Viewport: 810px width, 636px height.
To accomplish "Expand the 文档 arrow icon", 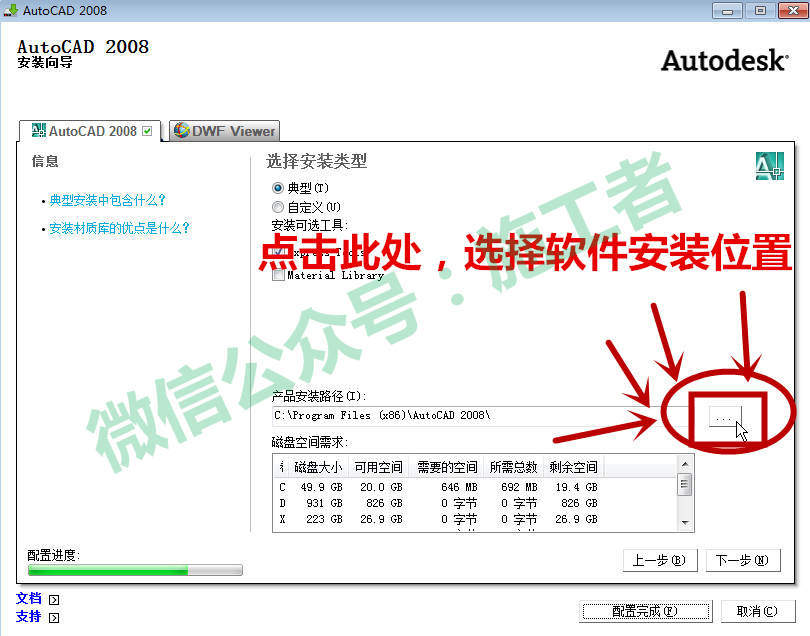I will coord(54,600).
